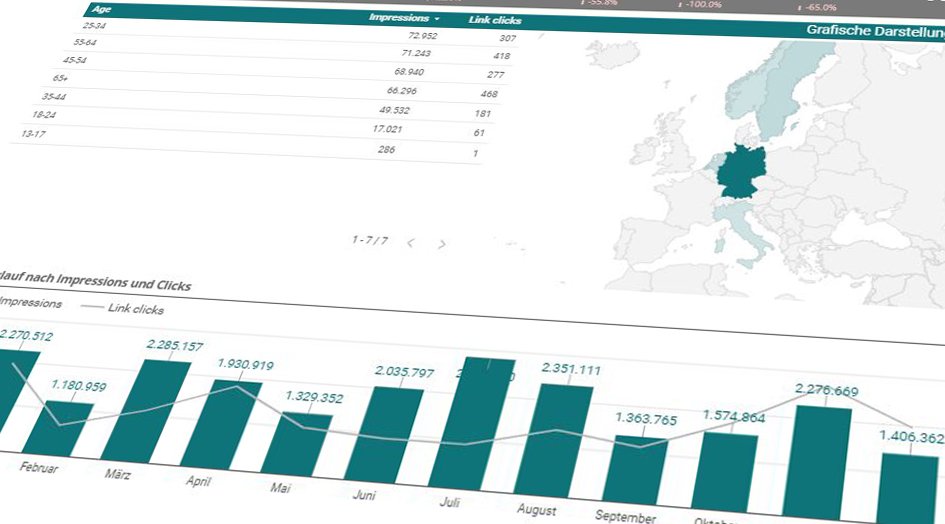Click the März impressions bar
This screenshot has height=524, width=945.
coord(146,412)
